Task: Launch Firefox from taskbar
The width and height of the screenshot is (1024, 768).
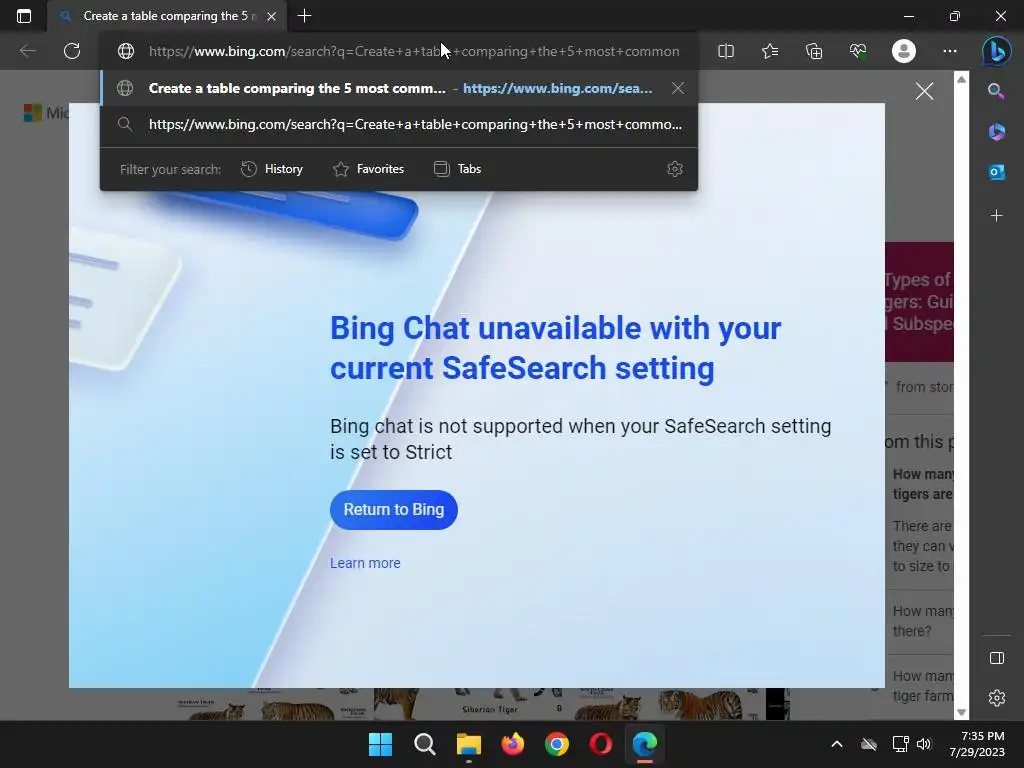Action: 513,744
